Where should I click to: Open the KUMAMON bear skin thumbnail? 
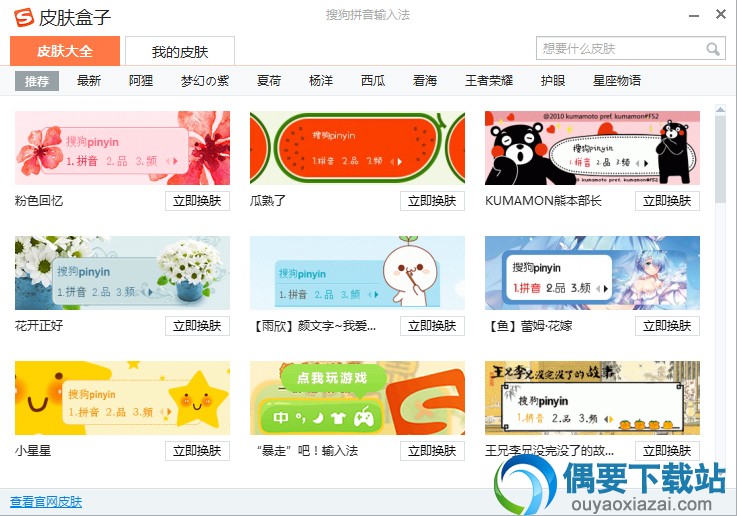[592, 148]
